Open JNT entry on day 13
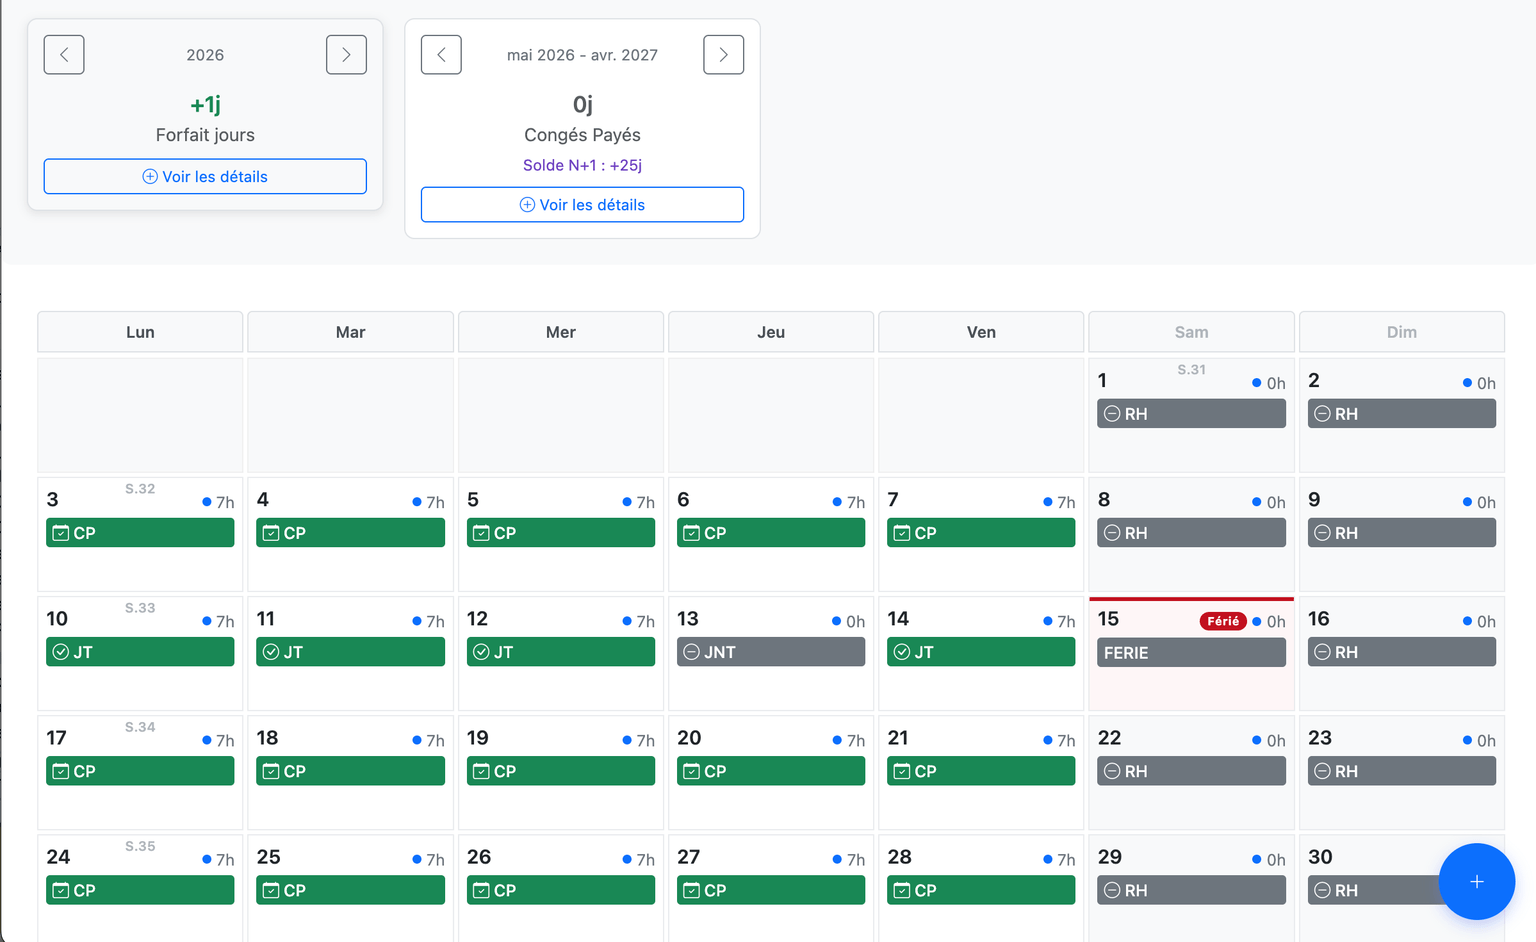 [x=771, y=652]
